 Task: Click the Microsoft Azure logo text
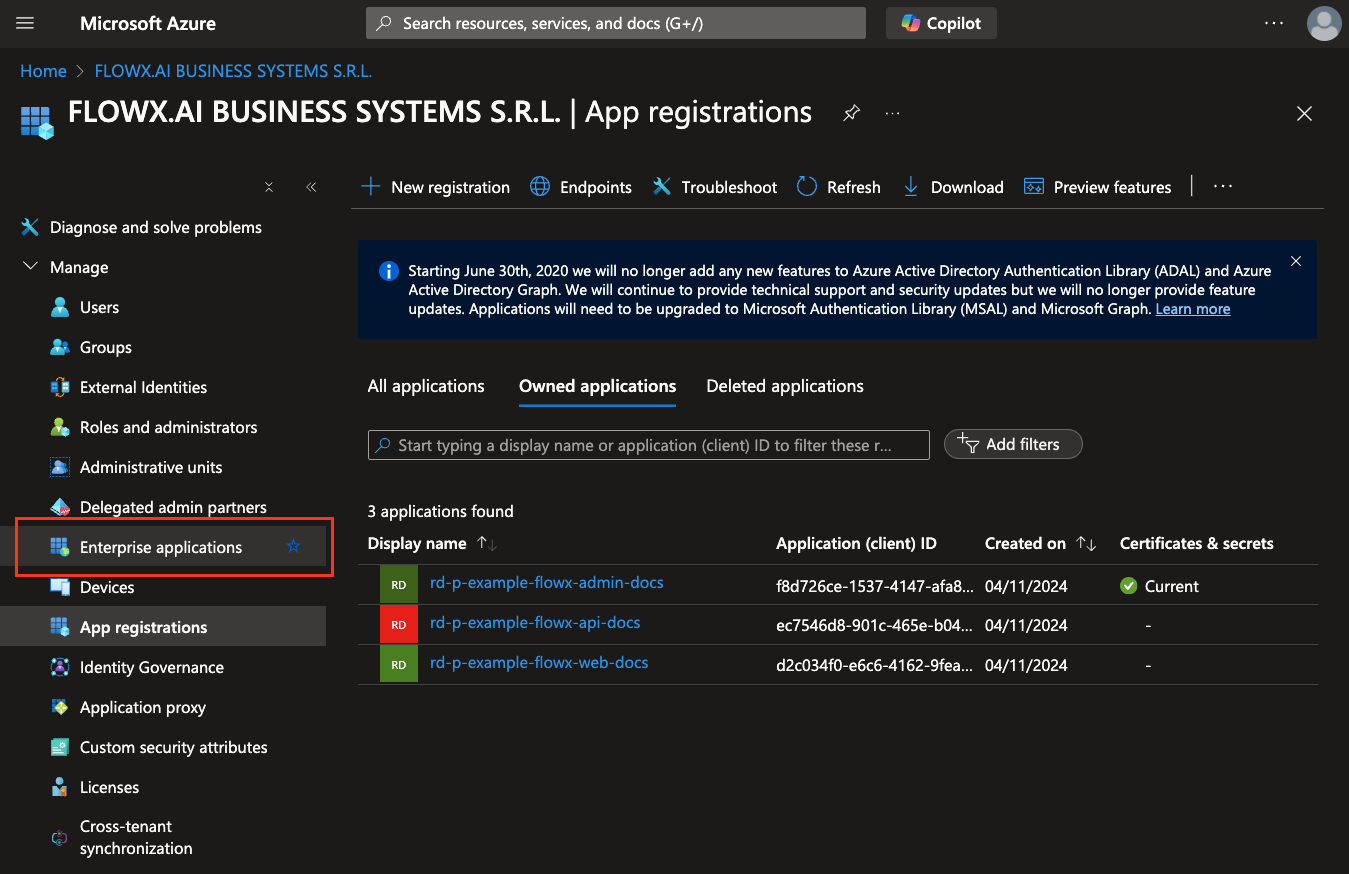coord(148,23)
